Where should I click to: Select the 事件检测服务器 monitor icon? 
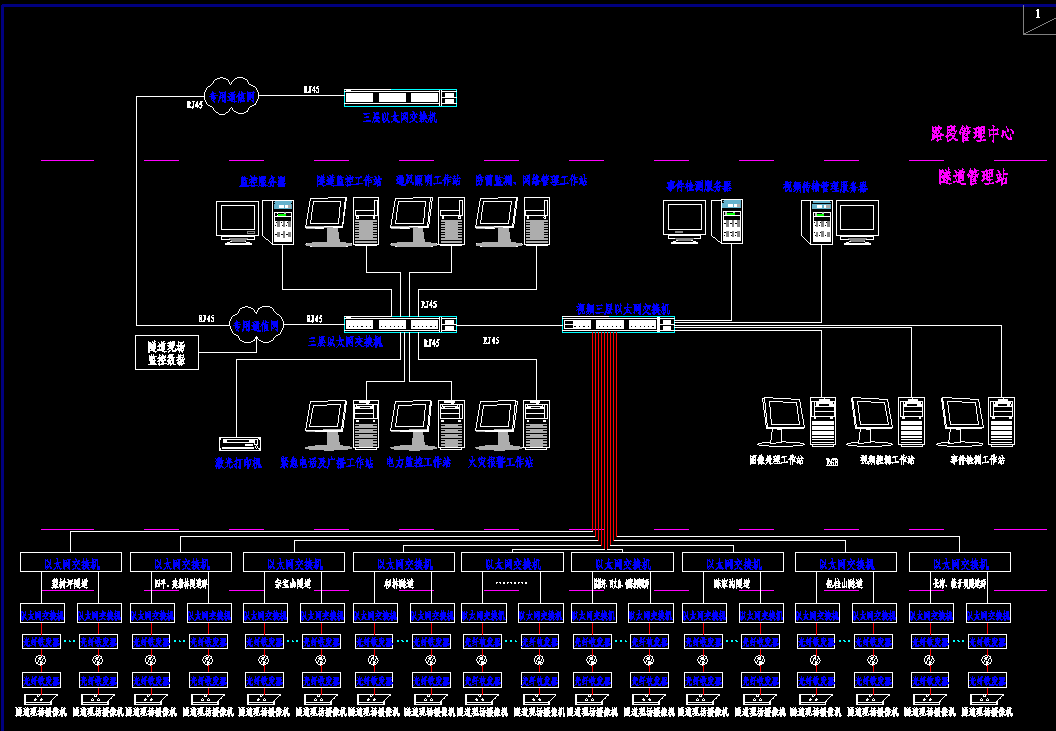tap(685, 221)
